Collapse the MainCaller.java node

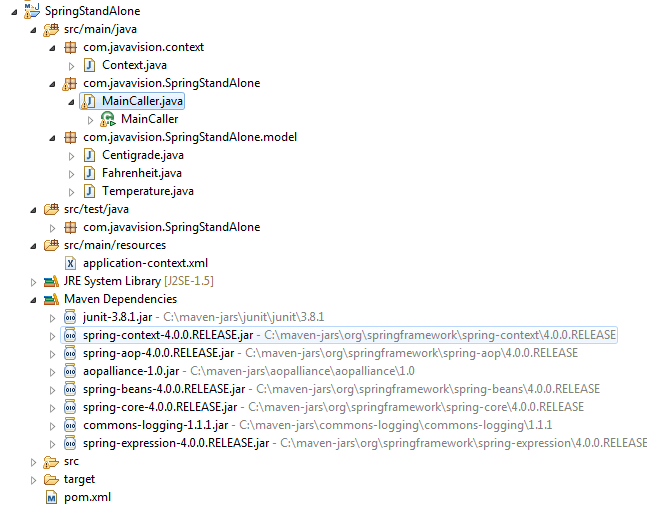coord(71,102)
